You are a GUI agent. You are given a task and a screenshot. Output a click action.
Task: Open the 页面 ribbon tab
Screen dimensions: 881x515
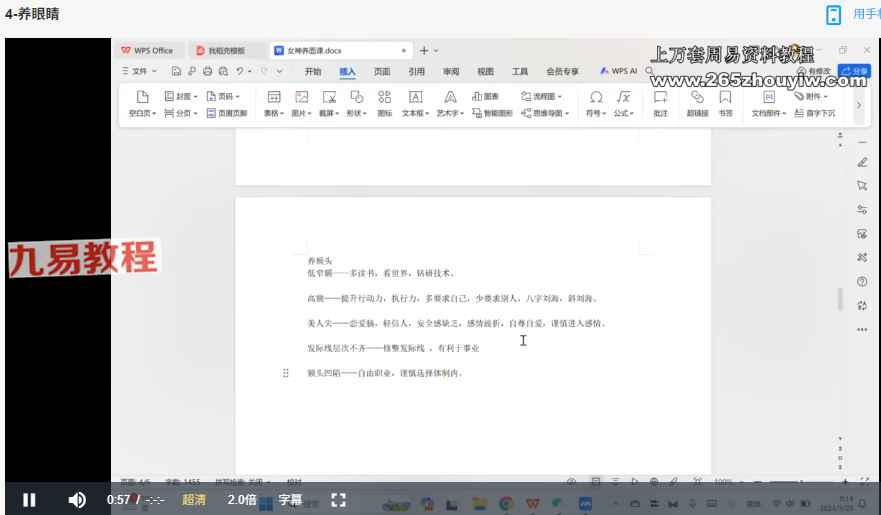(x=382, y=71)
